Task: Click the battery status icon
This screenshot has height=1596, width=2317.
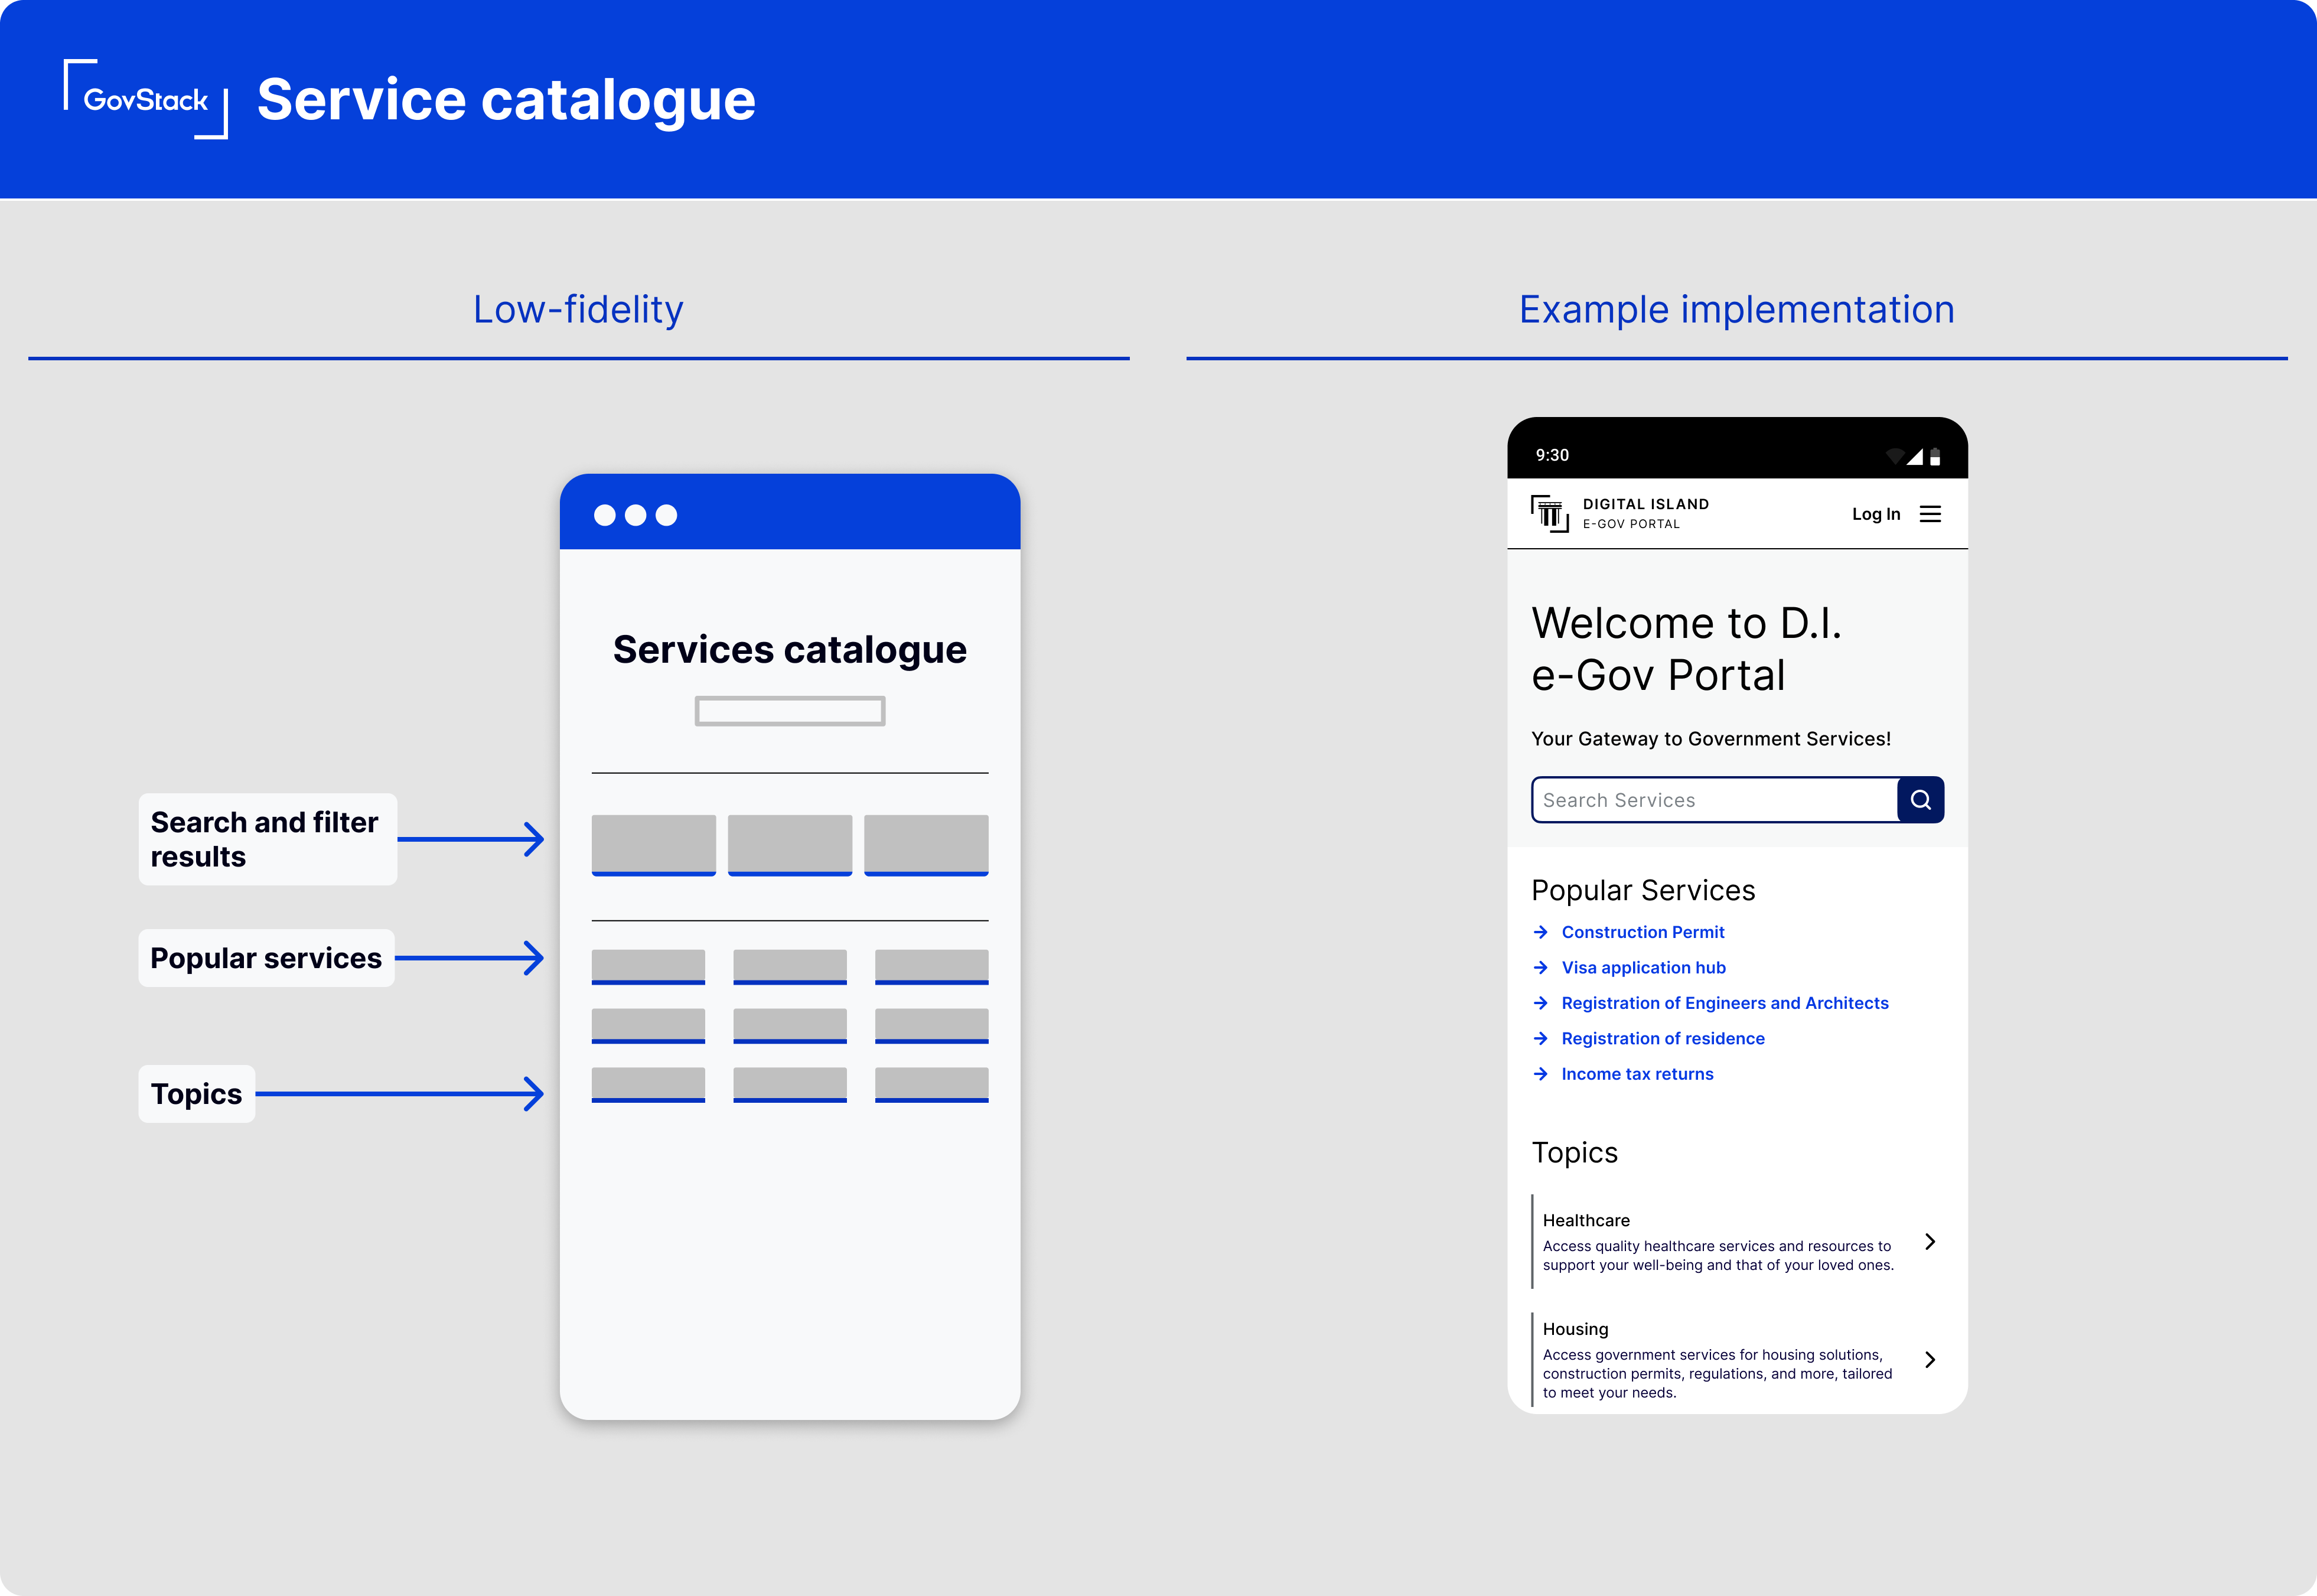Action: (x=1935, y=457)
